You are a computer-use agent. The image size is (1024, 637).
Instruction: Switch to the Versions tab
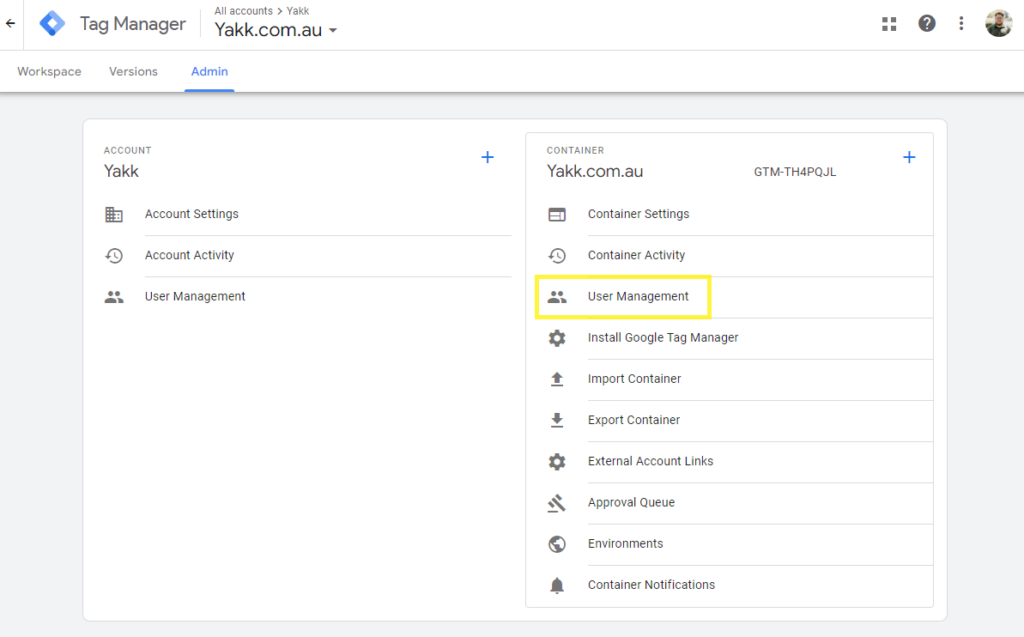(x=133, y=72)
